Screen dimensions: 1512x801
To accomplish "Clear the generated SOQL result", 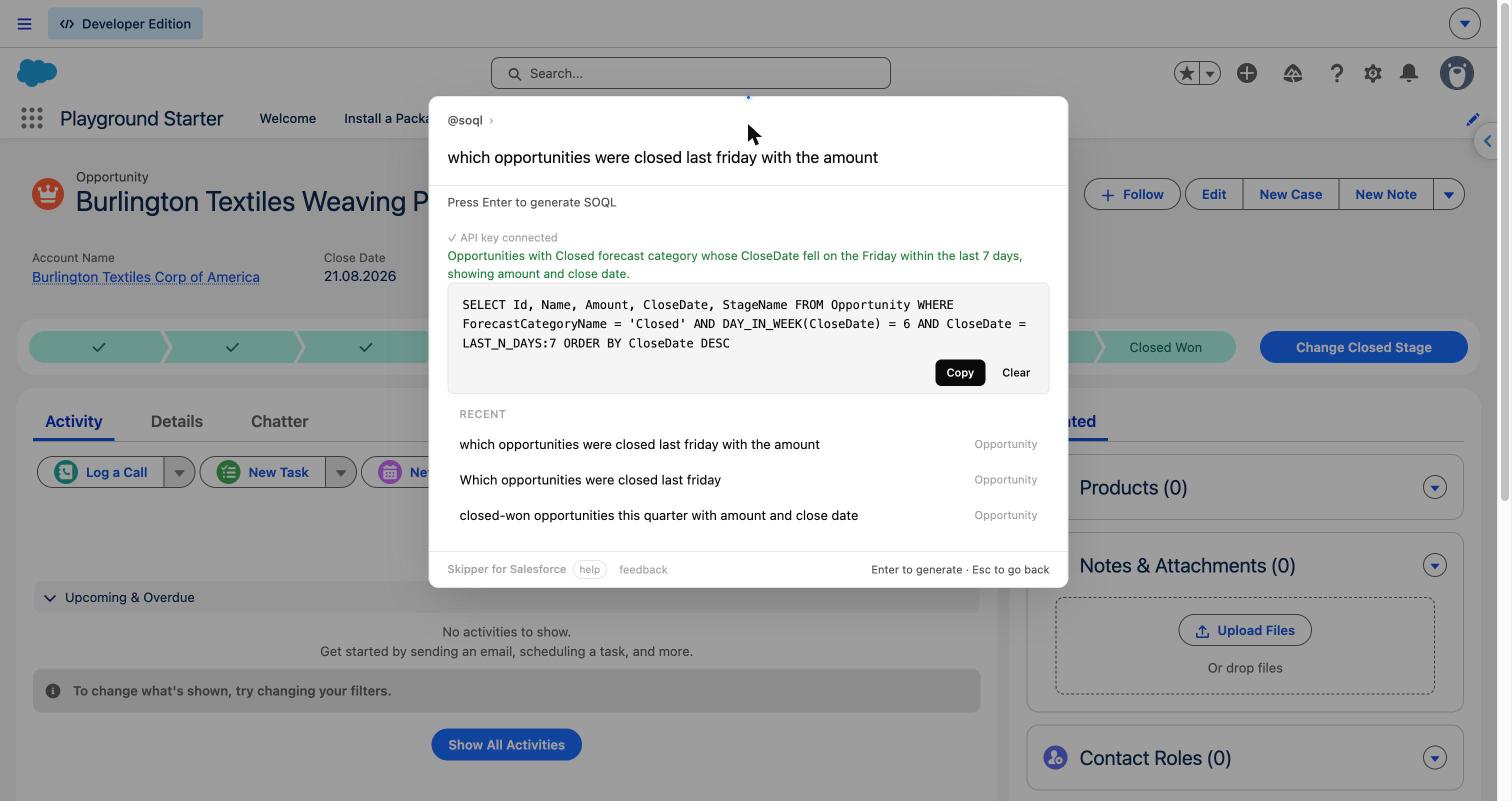I will click(1016, 373).
